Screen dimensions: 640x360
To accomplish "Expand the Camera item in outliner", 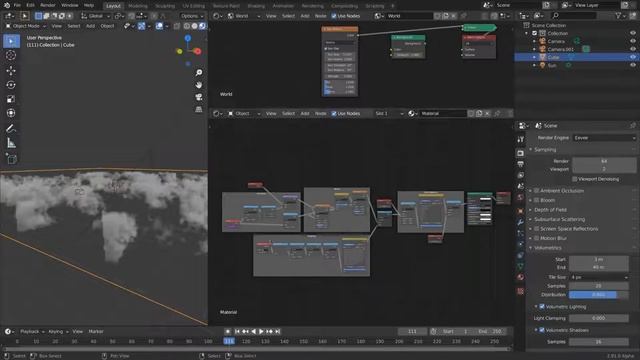I will coord(534,41).
